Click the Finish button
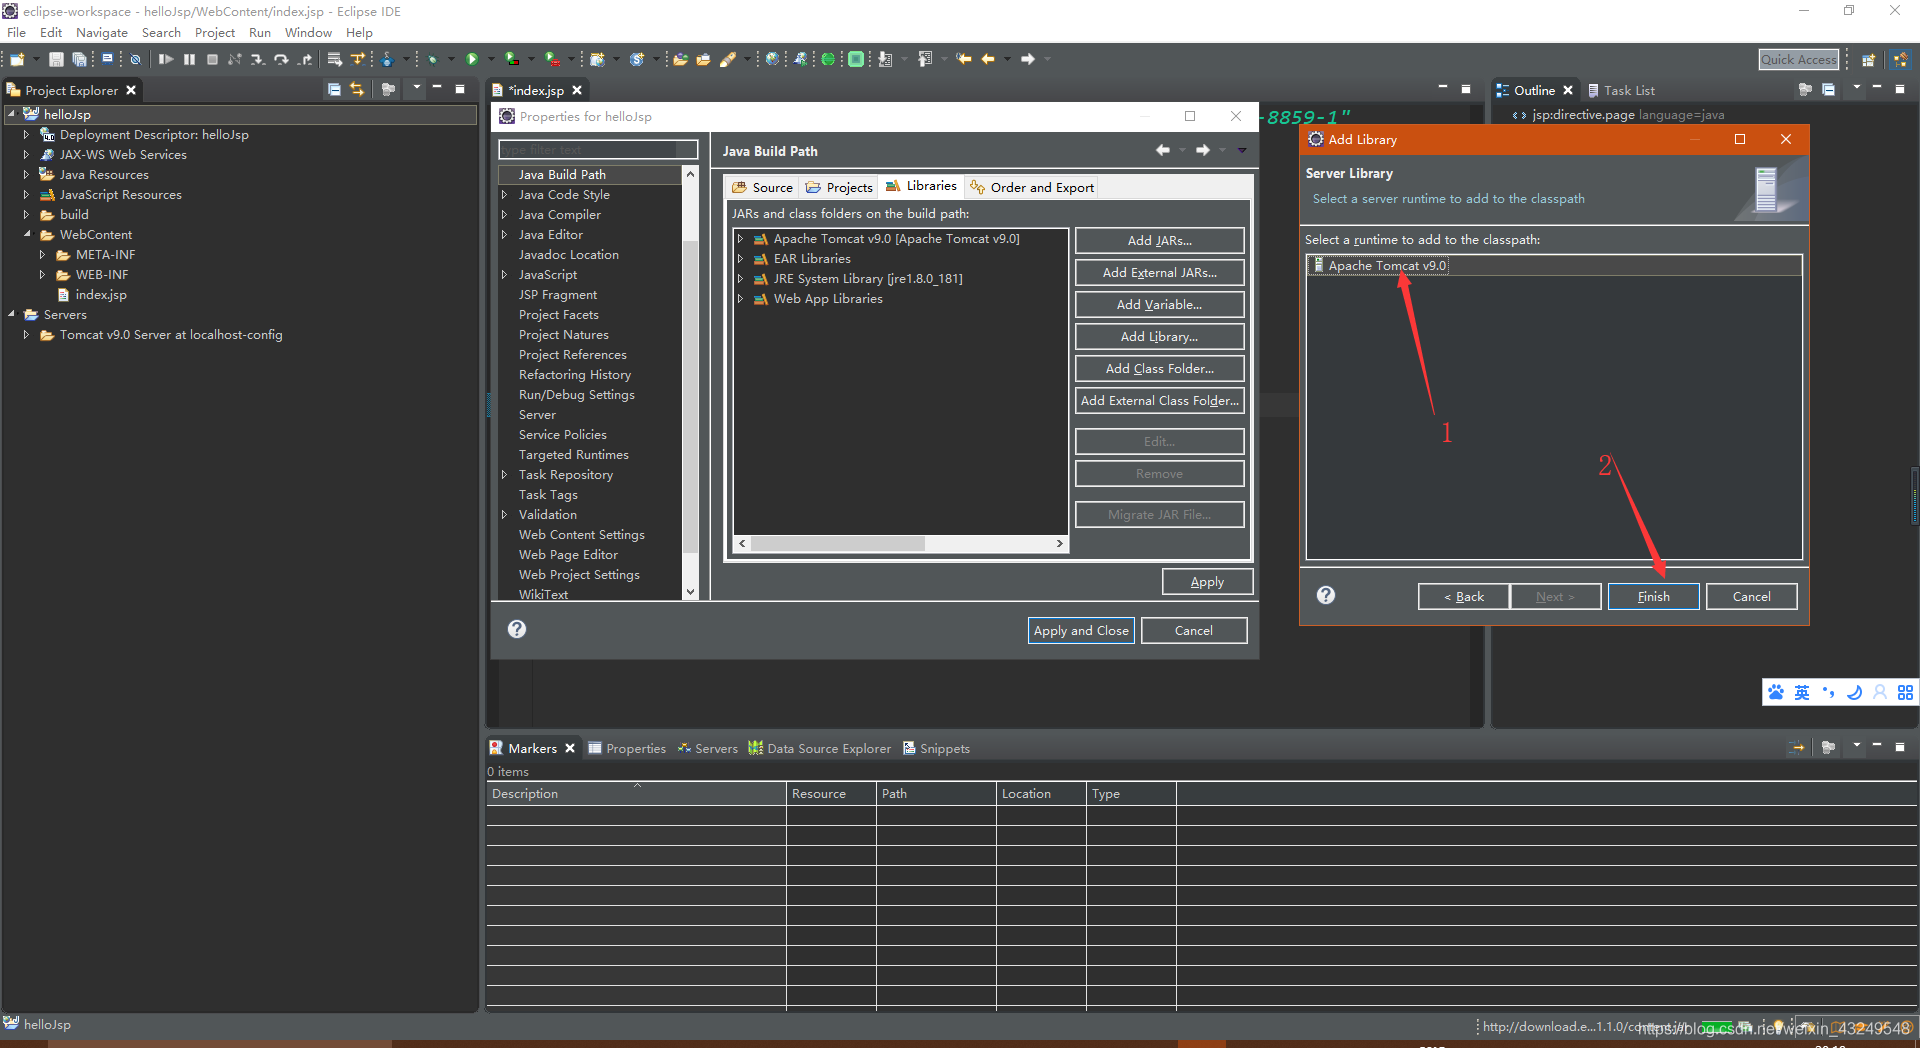Viewport: 1920px width, 1048px height. click(1653, 596)
